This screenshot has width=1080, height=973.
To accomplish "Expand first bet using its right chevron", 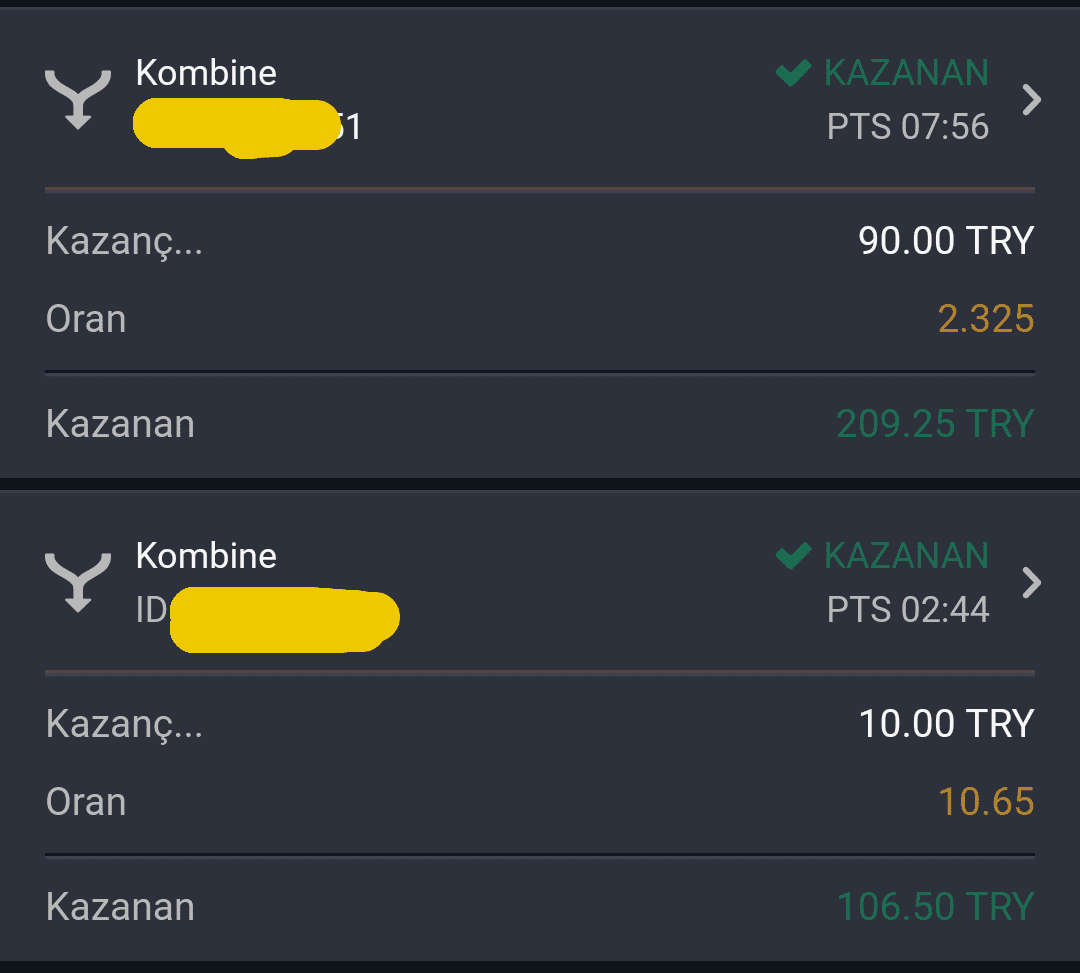I will pos(1031,100).
